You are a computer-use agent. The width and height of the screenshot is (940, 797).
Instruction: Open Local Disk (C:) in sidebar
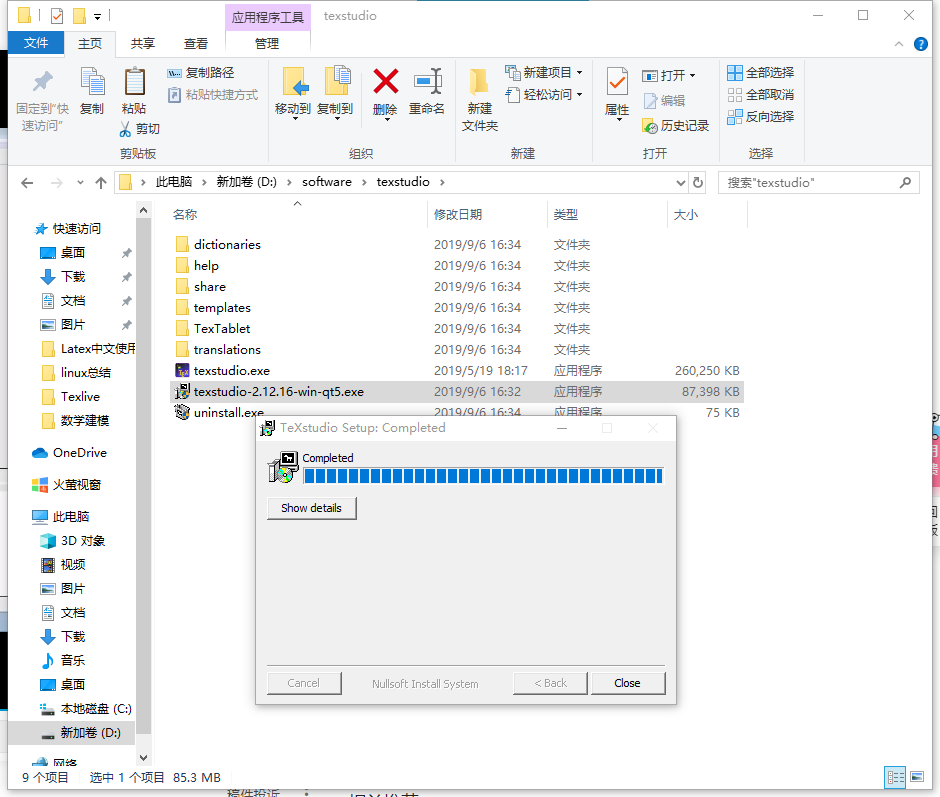95,708
